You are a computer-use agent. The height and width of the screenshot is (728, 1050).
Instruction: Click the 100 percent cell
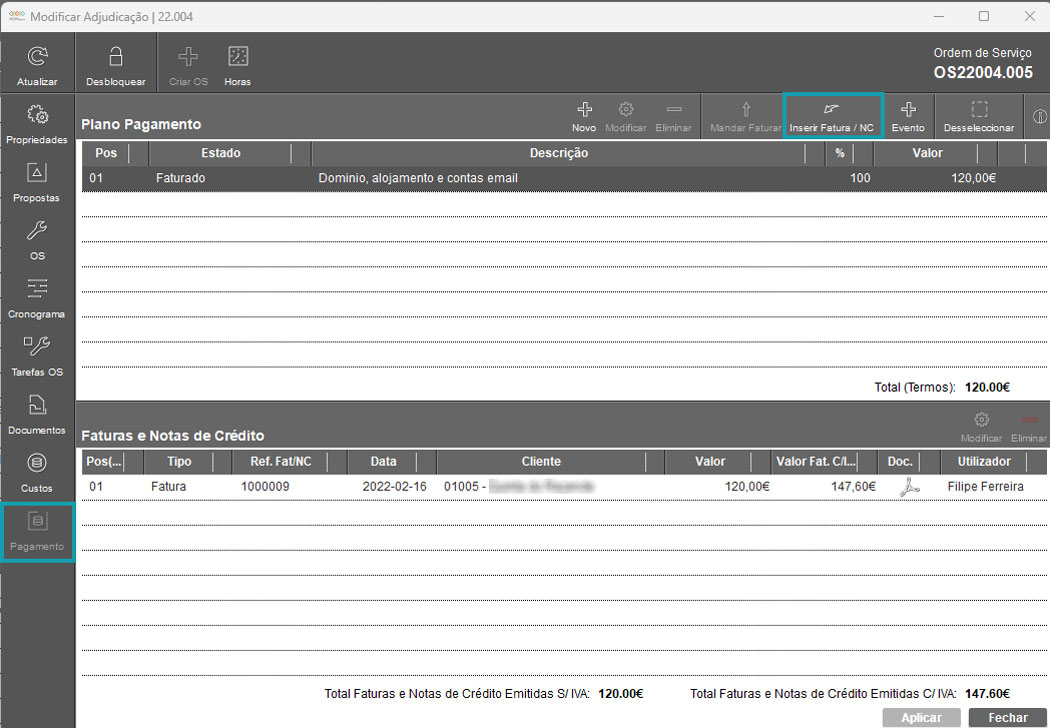(860, 178)
